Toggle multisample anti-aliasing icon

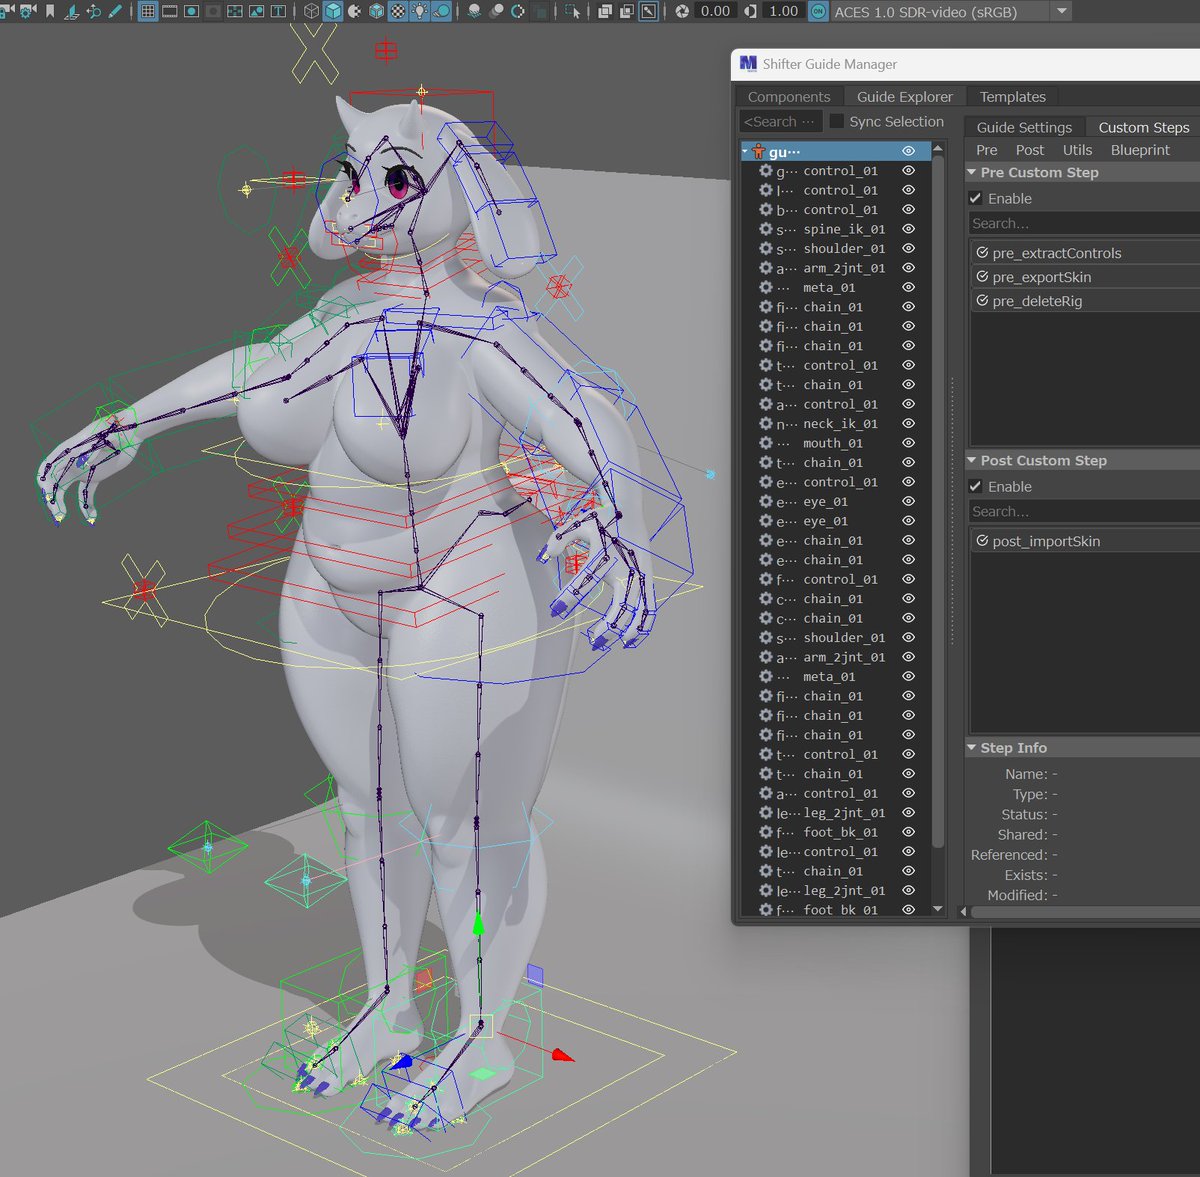(517, 11)
